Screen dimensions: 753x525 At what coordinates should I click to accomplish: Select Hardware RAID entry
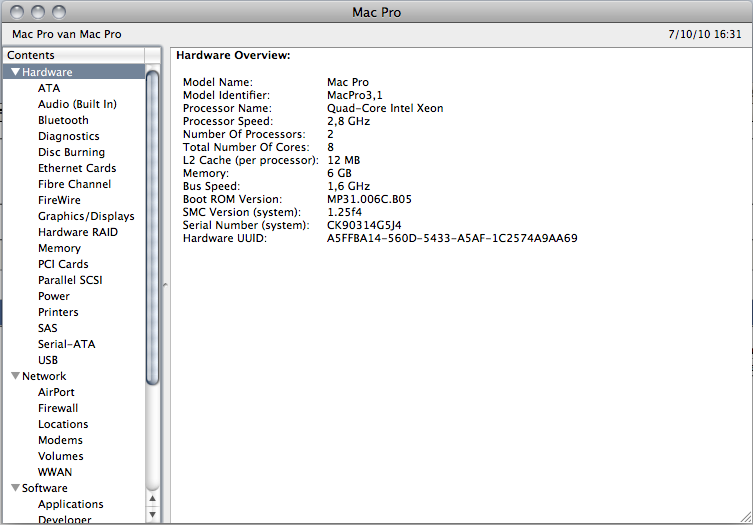pos(78,232)
